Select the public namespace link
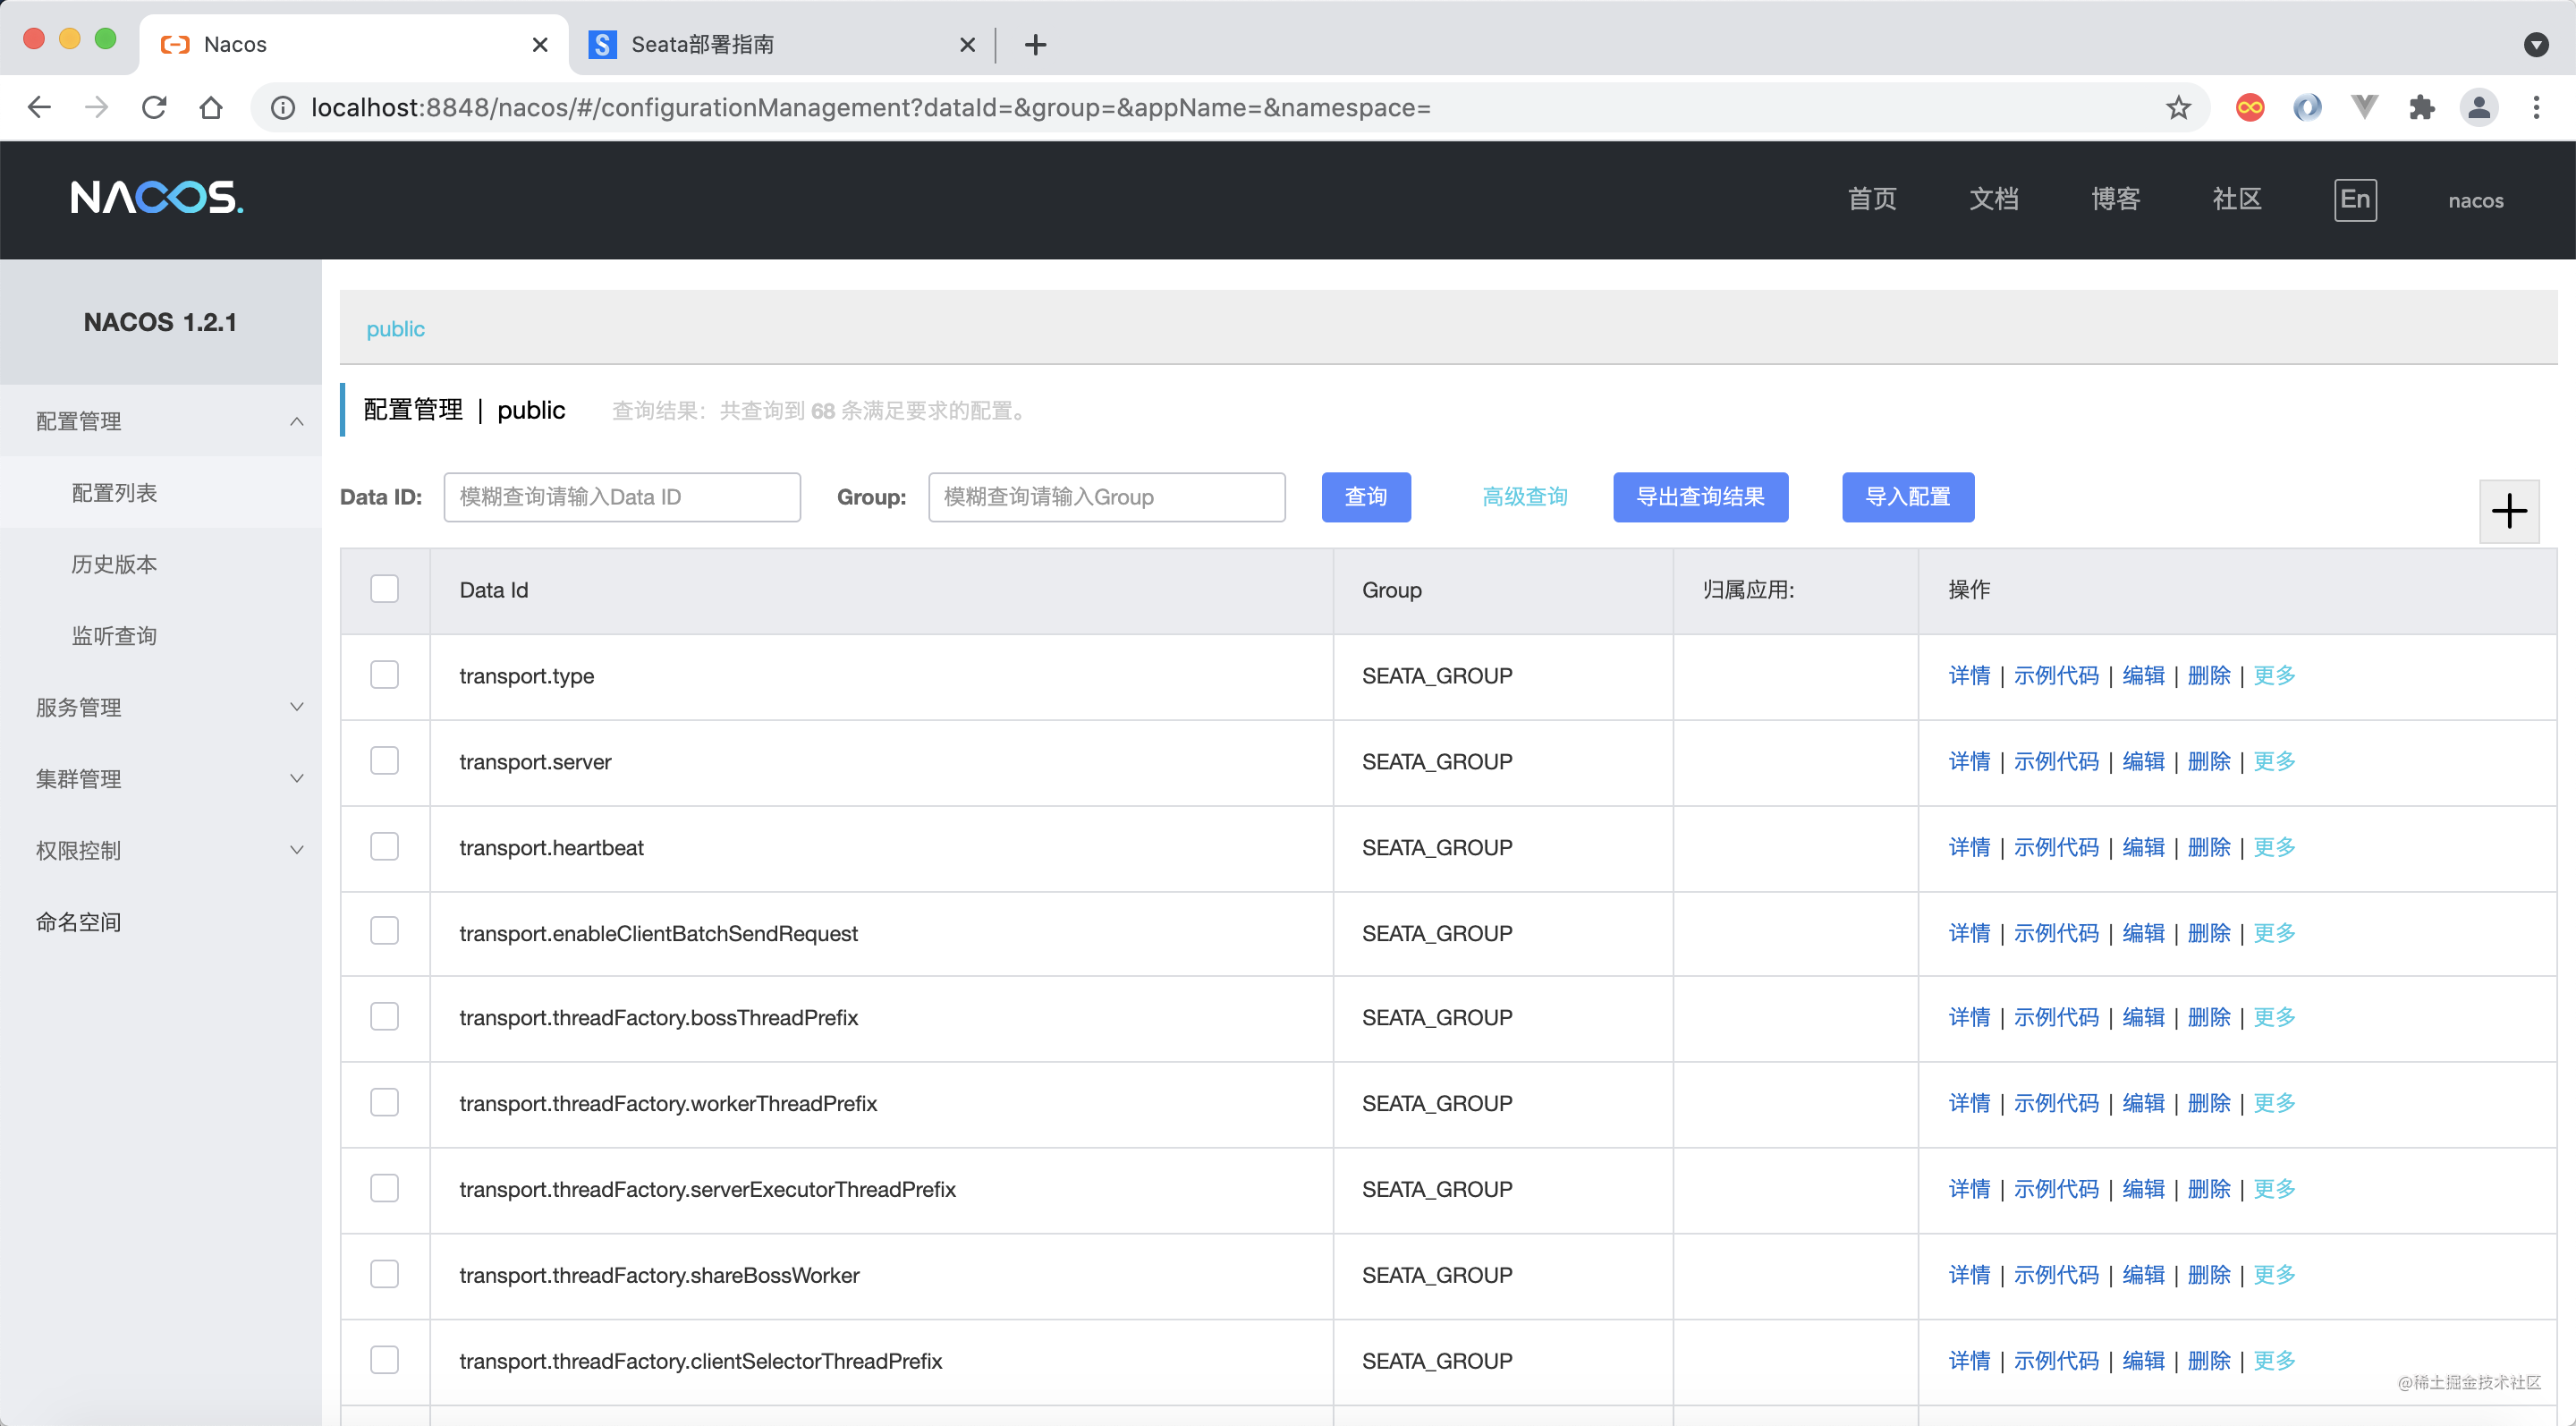 tap(395, 329)
